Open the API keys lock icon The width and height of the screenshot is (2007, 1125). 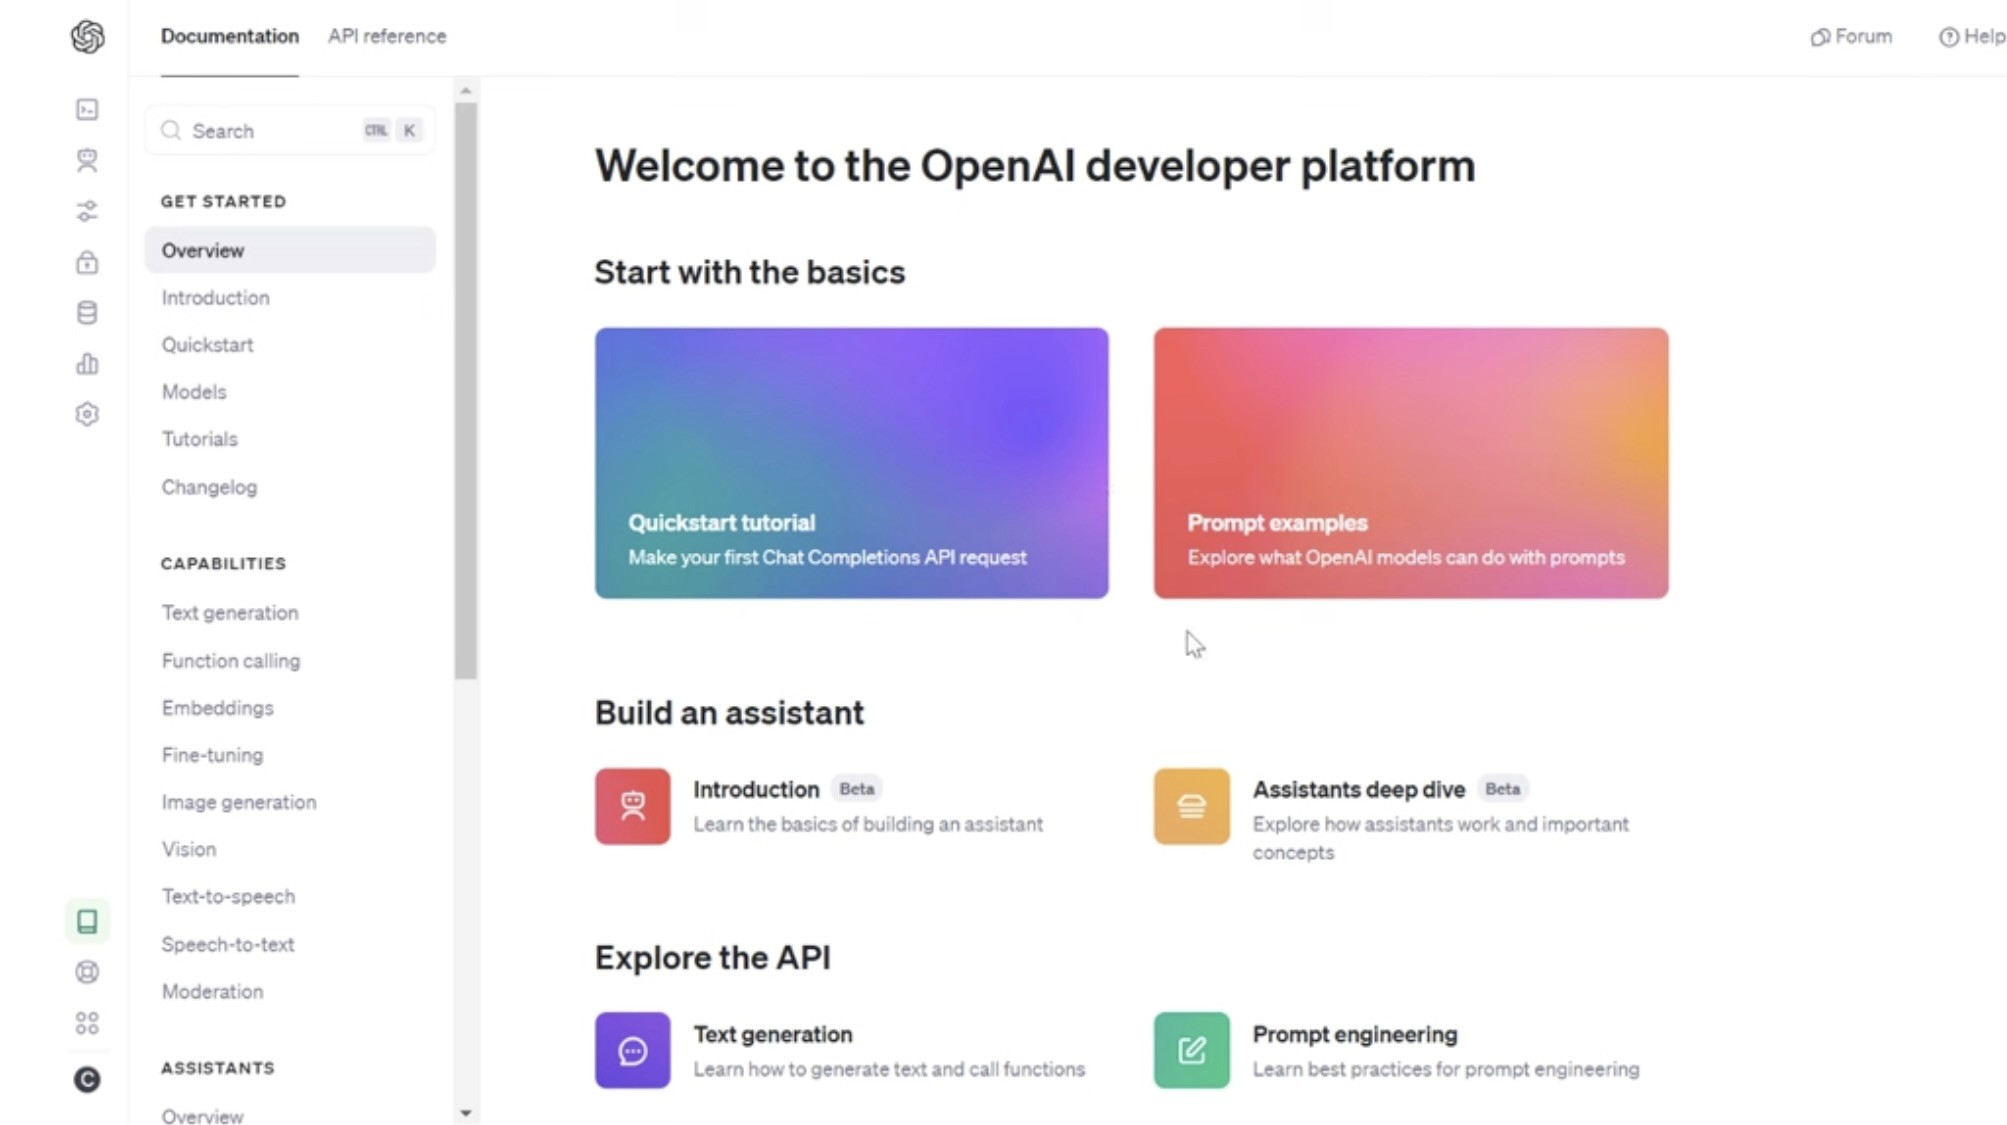(87, 262)
